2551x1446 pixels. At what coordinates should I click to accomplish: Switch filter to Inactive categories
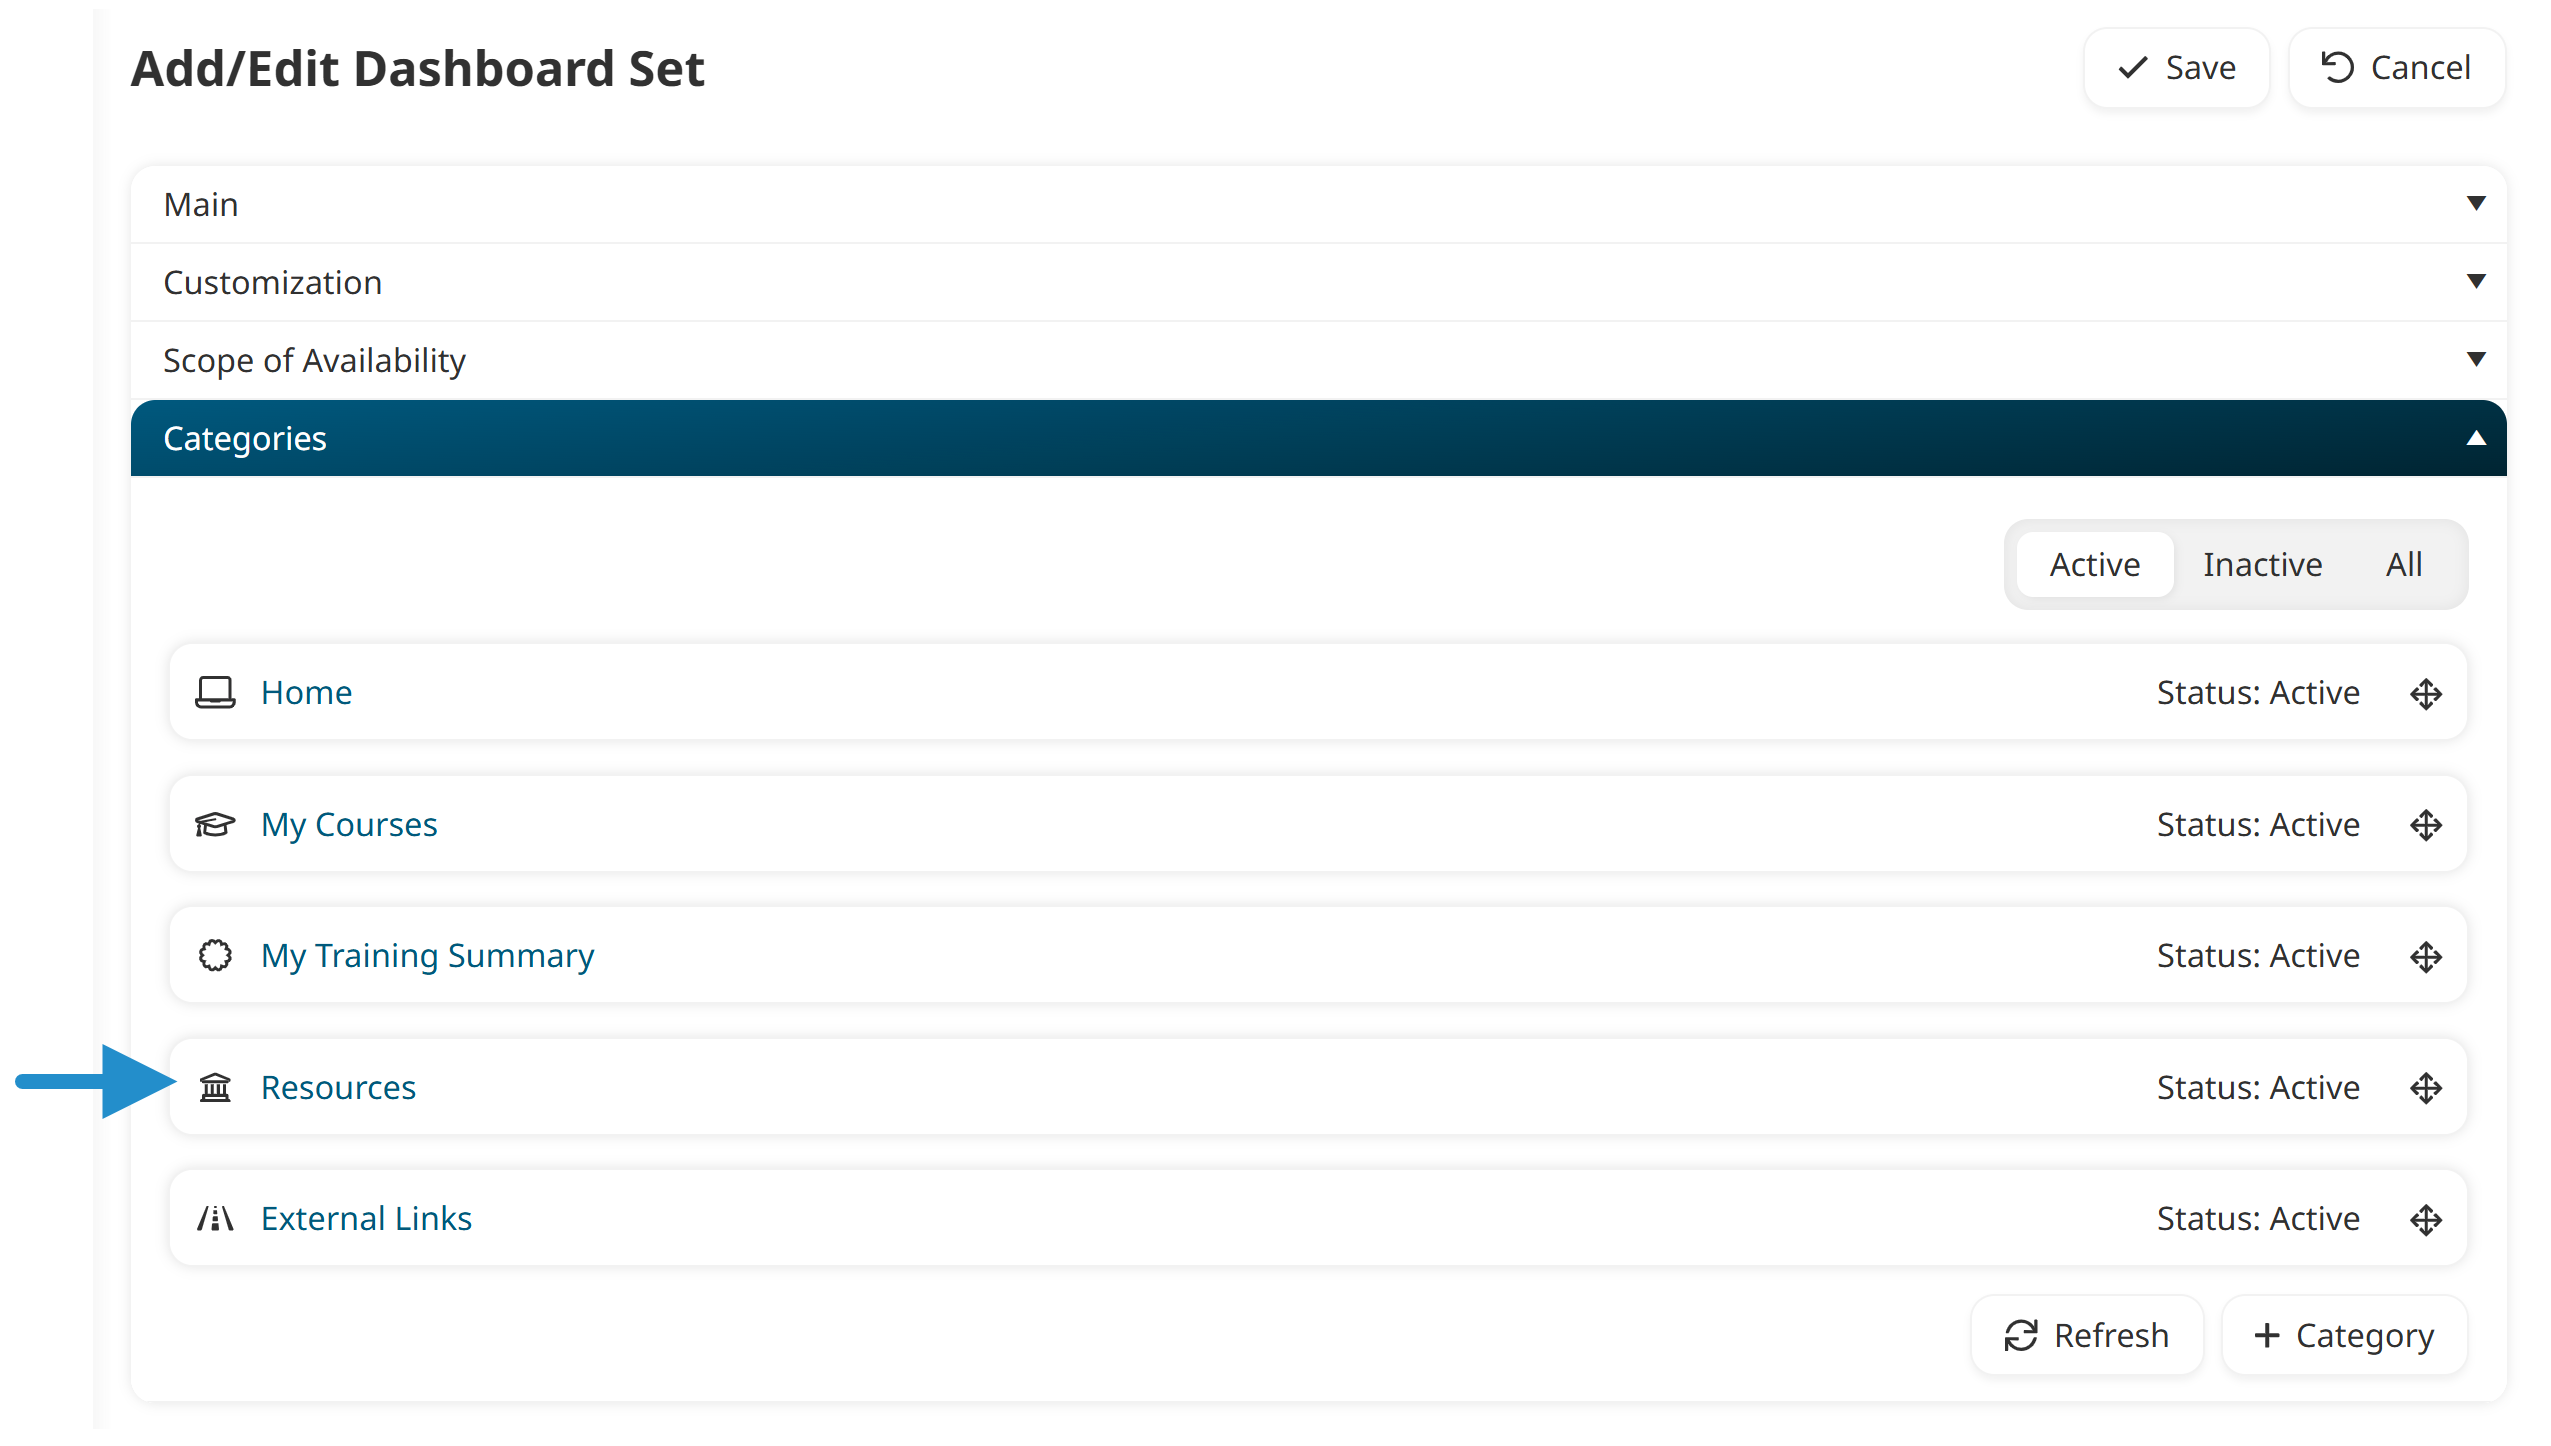click(2262, 564)
